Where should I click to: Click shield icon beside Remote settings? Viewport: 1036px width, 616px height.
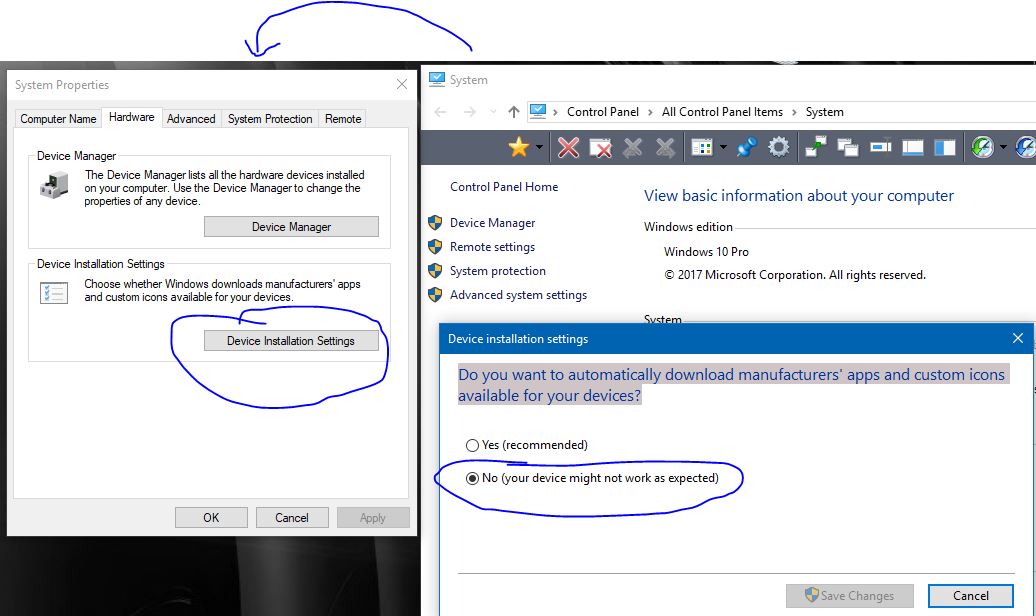[x=435, y=247]
